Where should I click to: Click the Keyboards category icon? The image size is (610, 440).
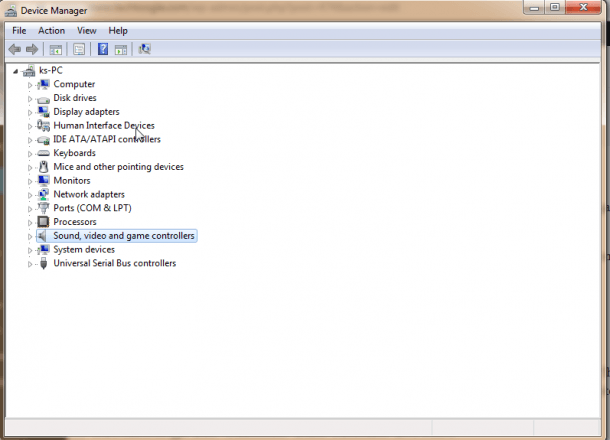pos(44,153)
